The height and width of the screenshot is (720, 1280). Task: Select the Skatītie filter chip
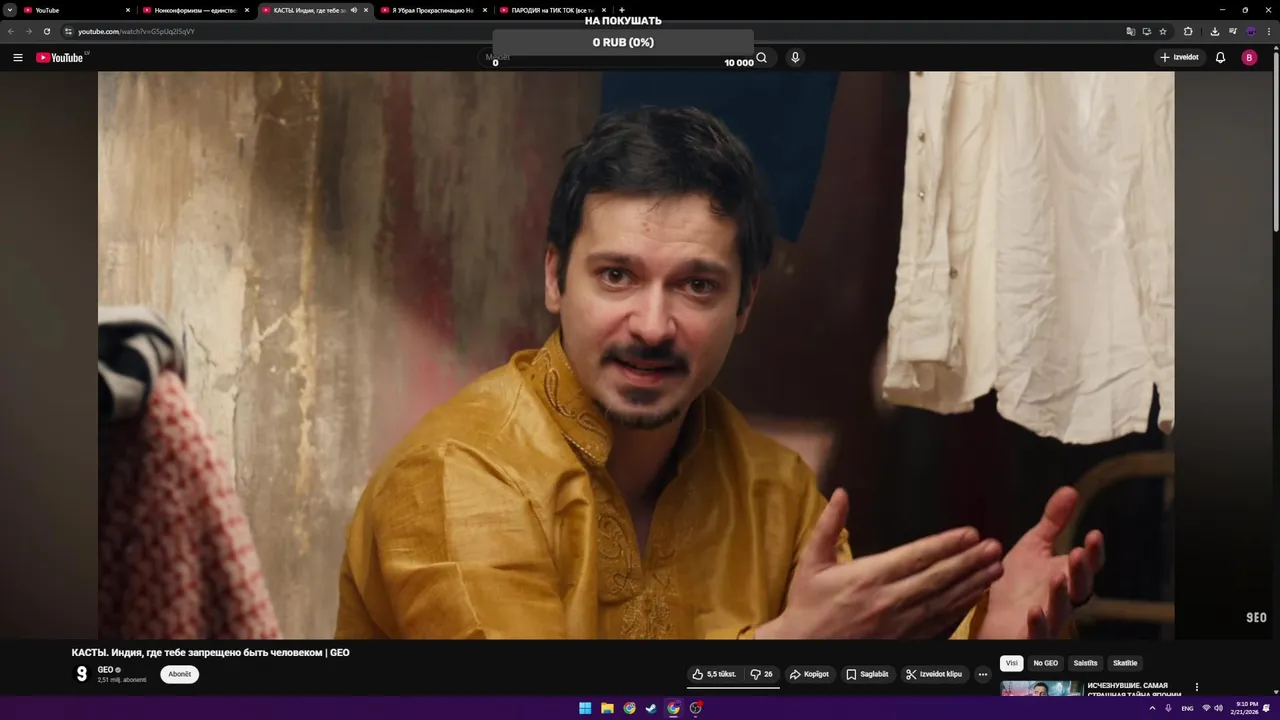1125,663
